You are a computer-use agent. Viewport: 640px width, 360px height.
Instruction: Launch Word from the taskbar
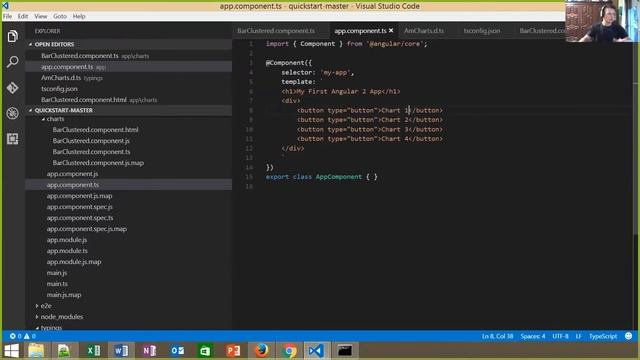tap(121, 351)
